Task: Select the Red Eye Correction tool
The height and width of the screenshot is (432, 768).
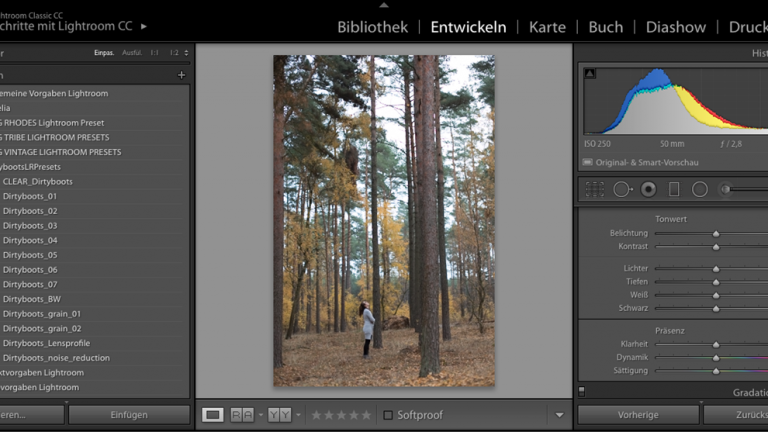Action: coord(648,189)
